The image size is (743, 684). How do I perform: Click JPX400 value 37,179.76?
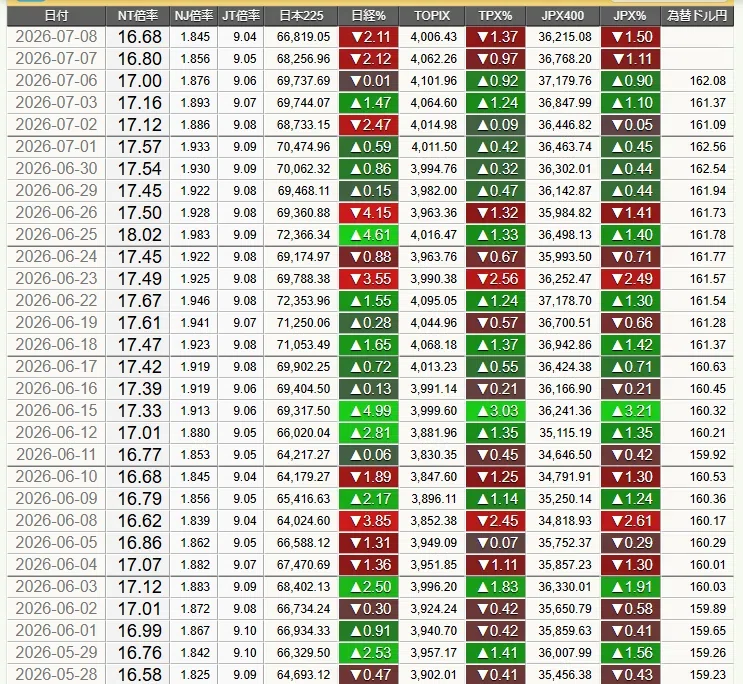(x=565, y=81)
